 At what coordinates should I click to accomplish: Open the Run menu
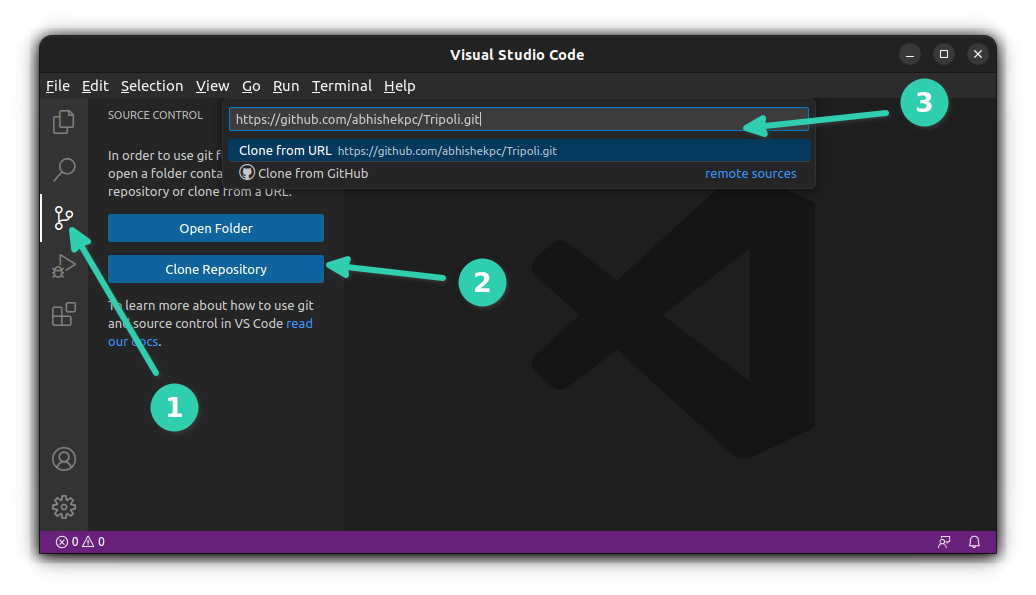point(286,86)
